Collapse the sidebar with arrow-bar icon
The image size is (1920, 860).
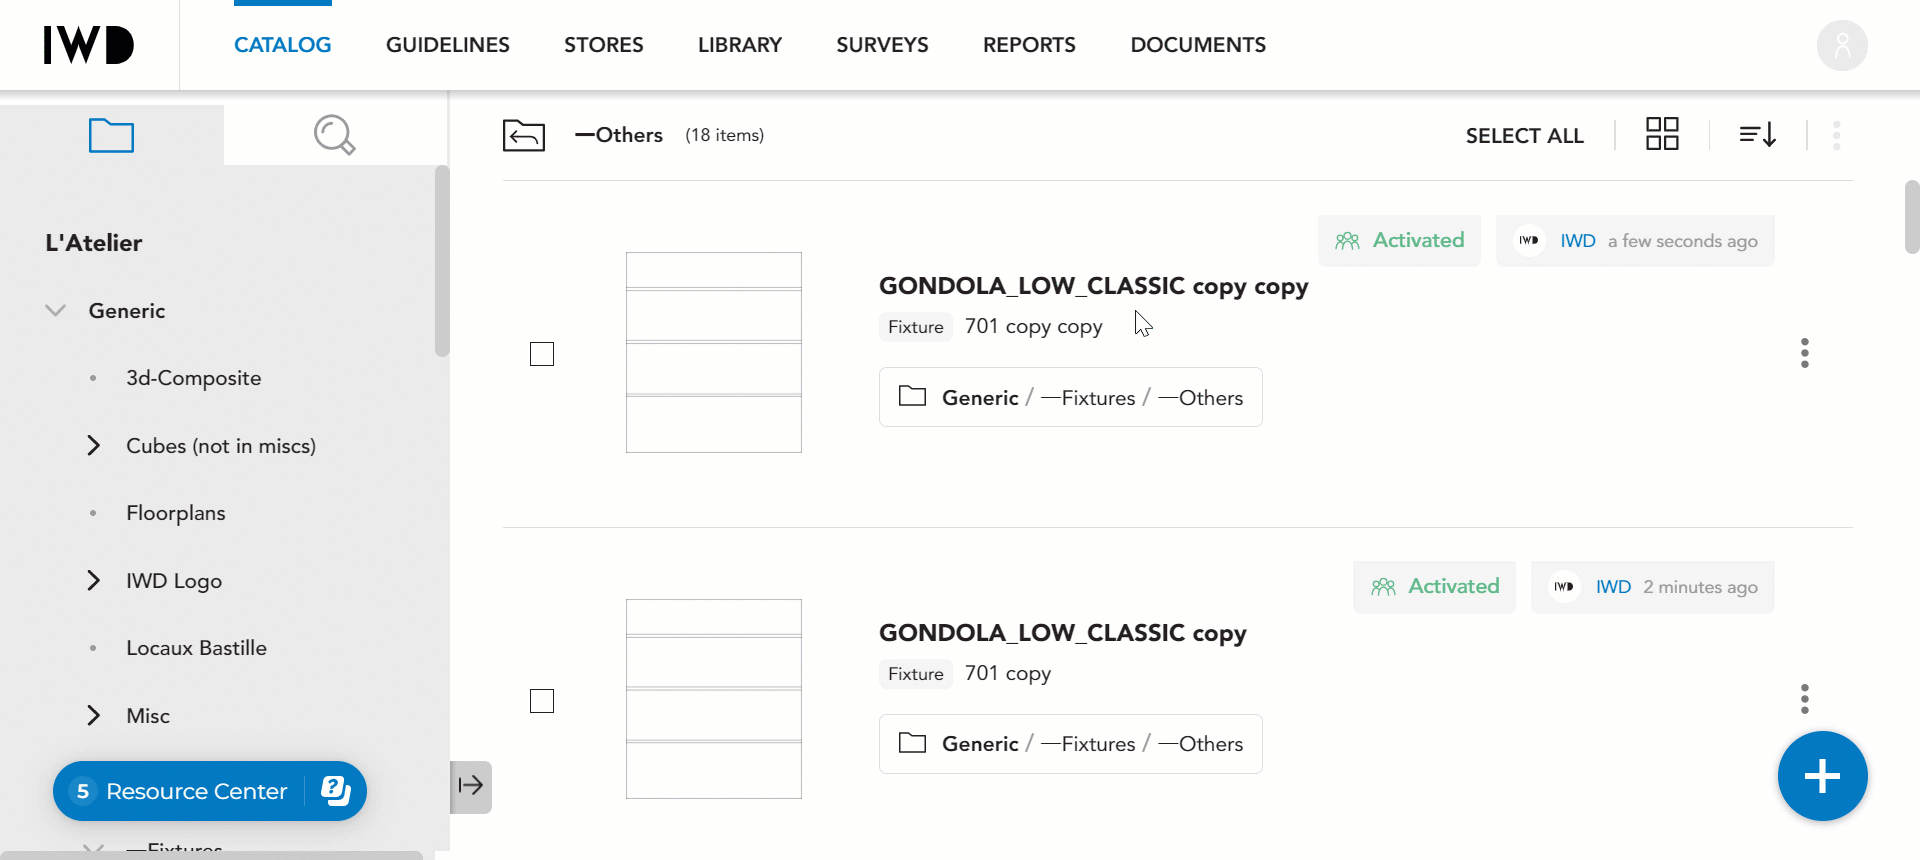pos(471,786)
